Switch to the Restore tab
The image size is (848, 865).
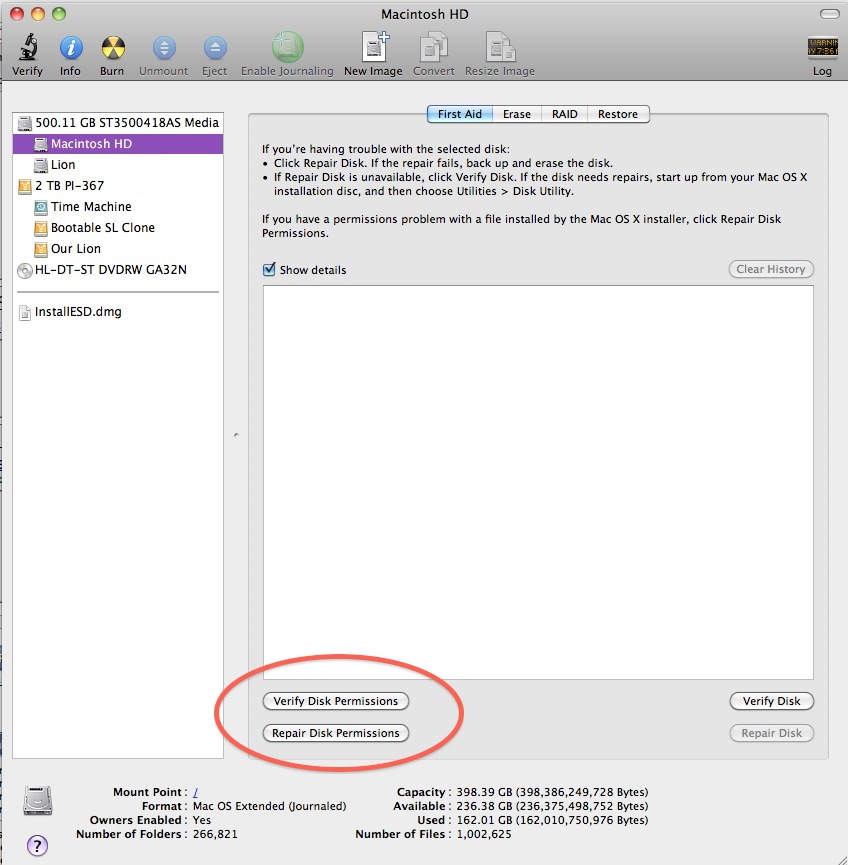[x=618, y=114]
